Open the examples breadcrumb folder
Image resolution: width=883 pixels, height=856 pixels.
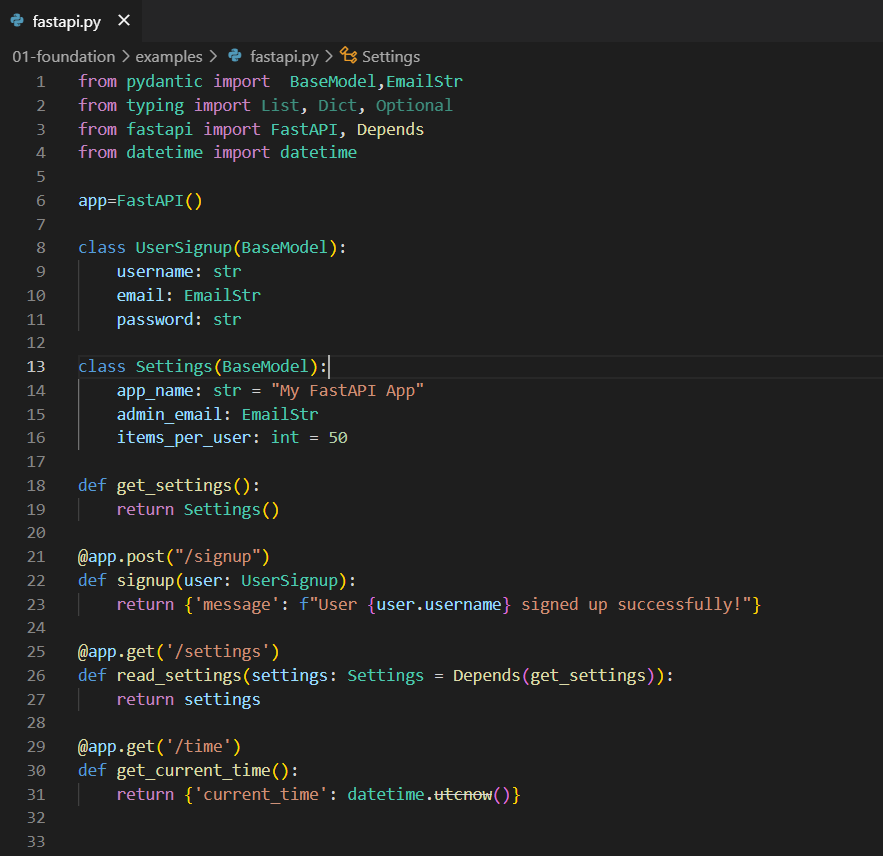(169, 57)
